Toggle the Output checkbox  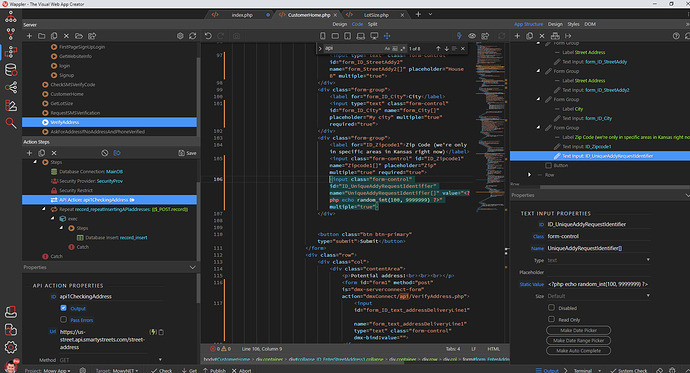tap(63, 308)
